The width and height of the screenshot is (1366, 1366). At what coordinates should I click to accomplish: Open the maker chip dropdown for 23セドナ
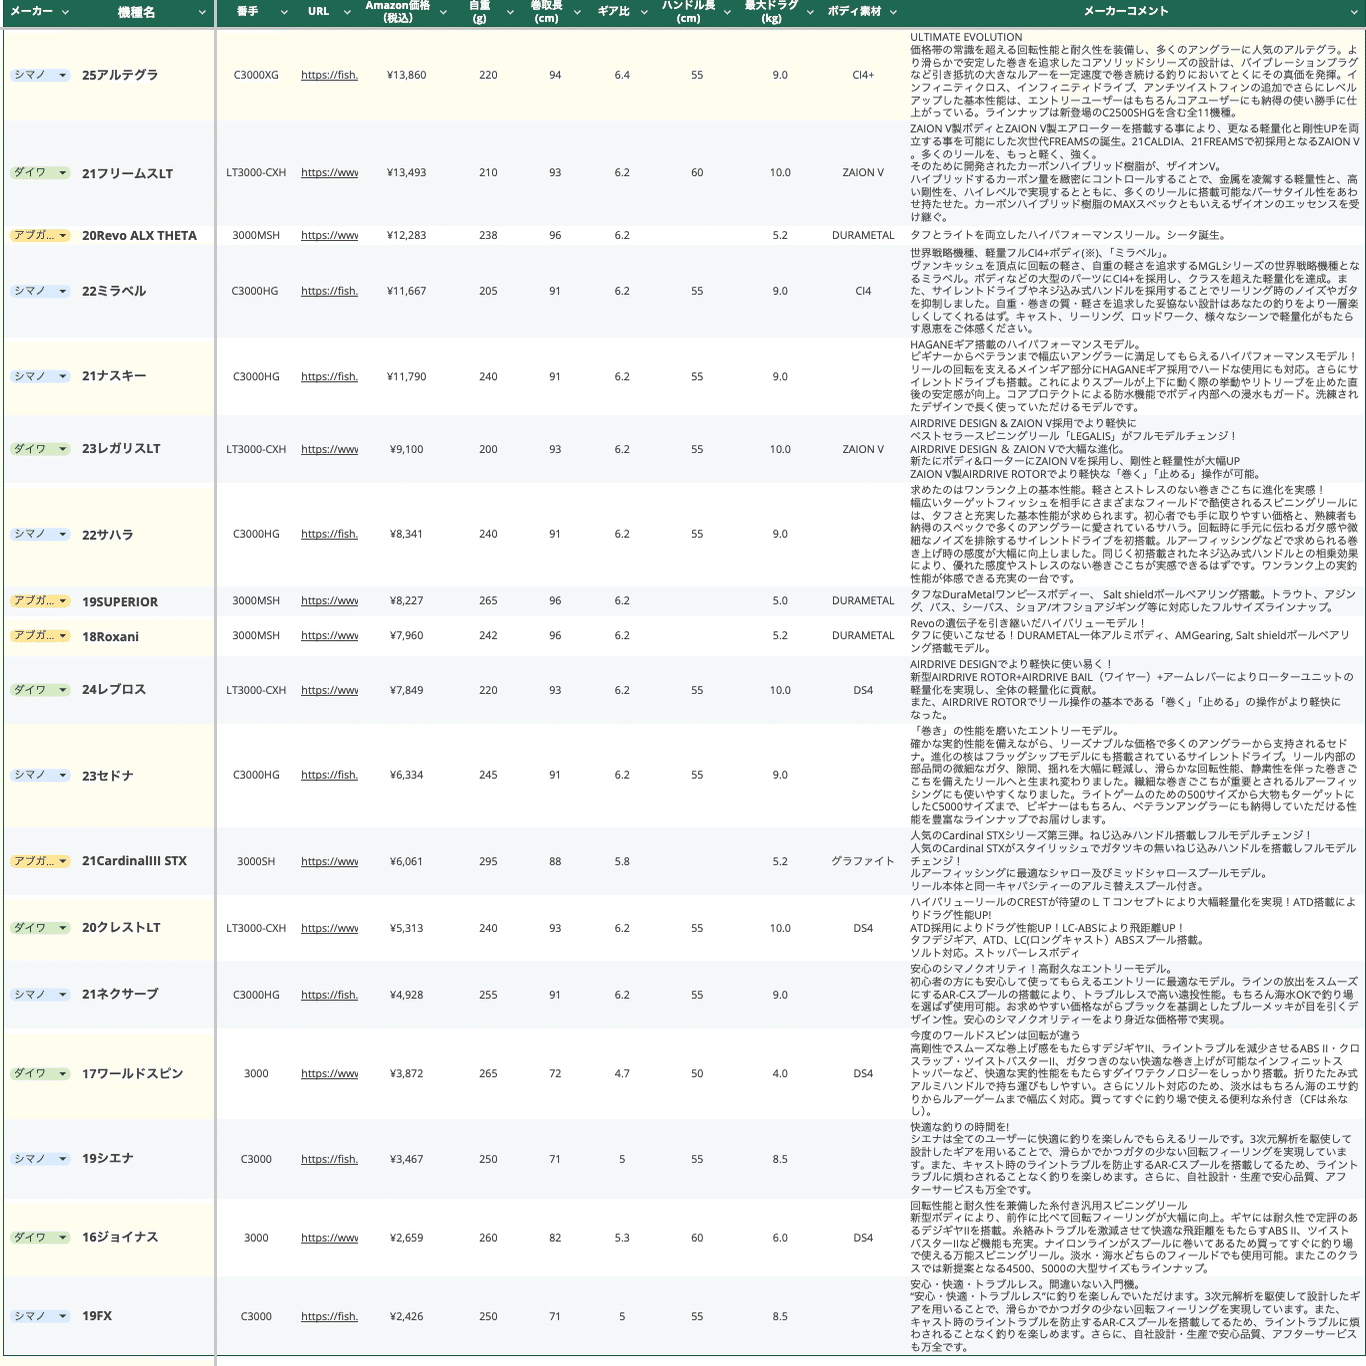(x=63, y=775)
